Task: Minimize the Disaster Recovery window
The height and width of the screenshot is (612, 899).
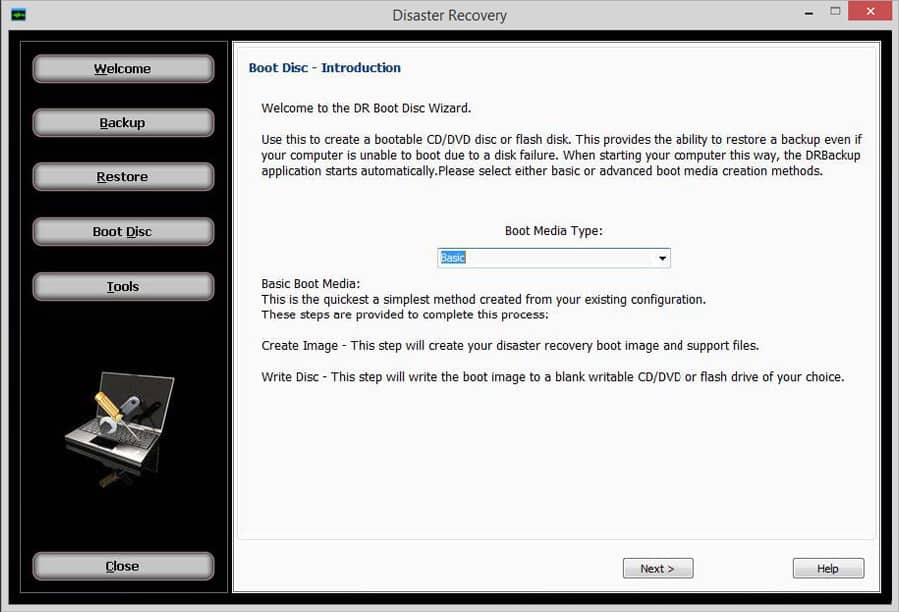Action: coord(809,13)
